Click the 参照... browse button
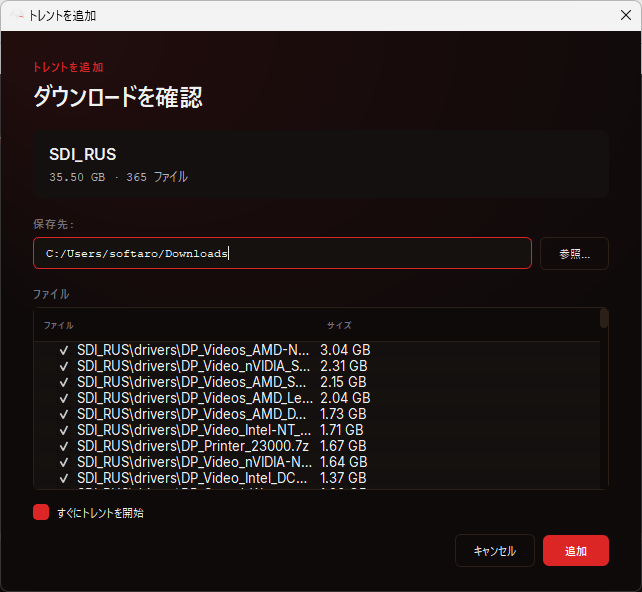Screen dimensions: 642x592 (574, 253)
